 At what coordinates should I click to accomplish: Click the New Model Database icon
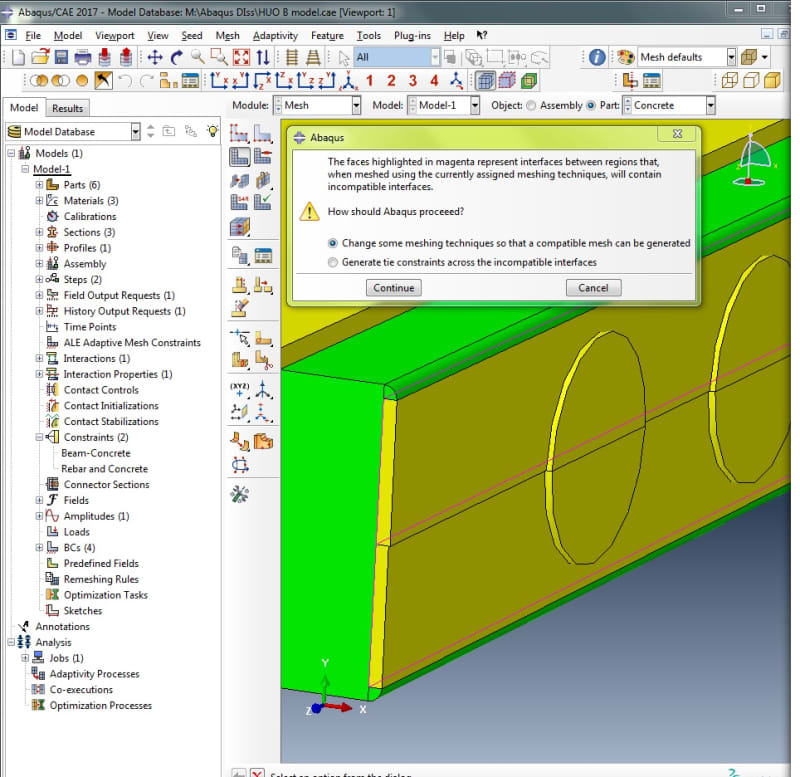tap(18, 57)
